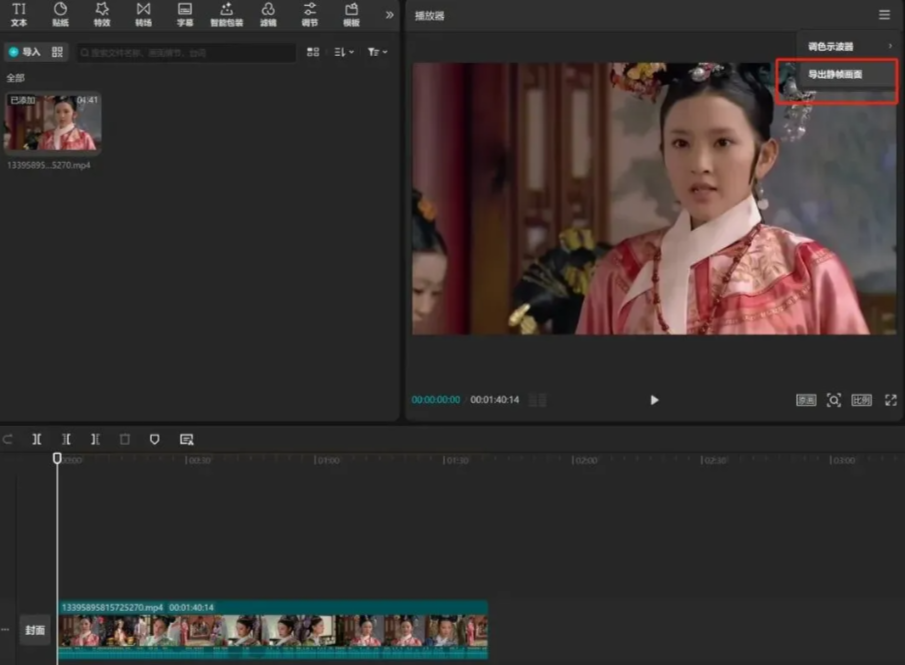Select the video clip on timeline

(273, 630)
